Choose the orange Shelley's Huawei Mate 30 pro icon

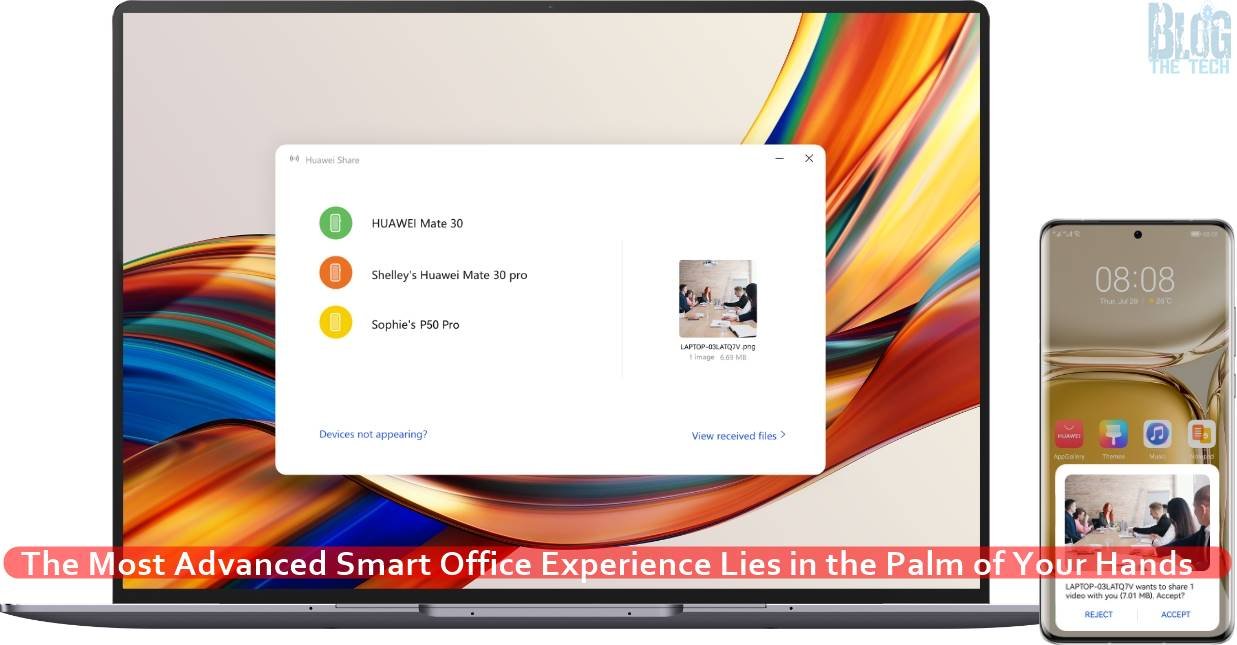click(x=336, y=273)
